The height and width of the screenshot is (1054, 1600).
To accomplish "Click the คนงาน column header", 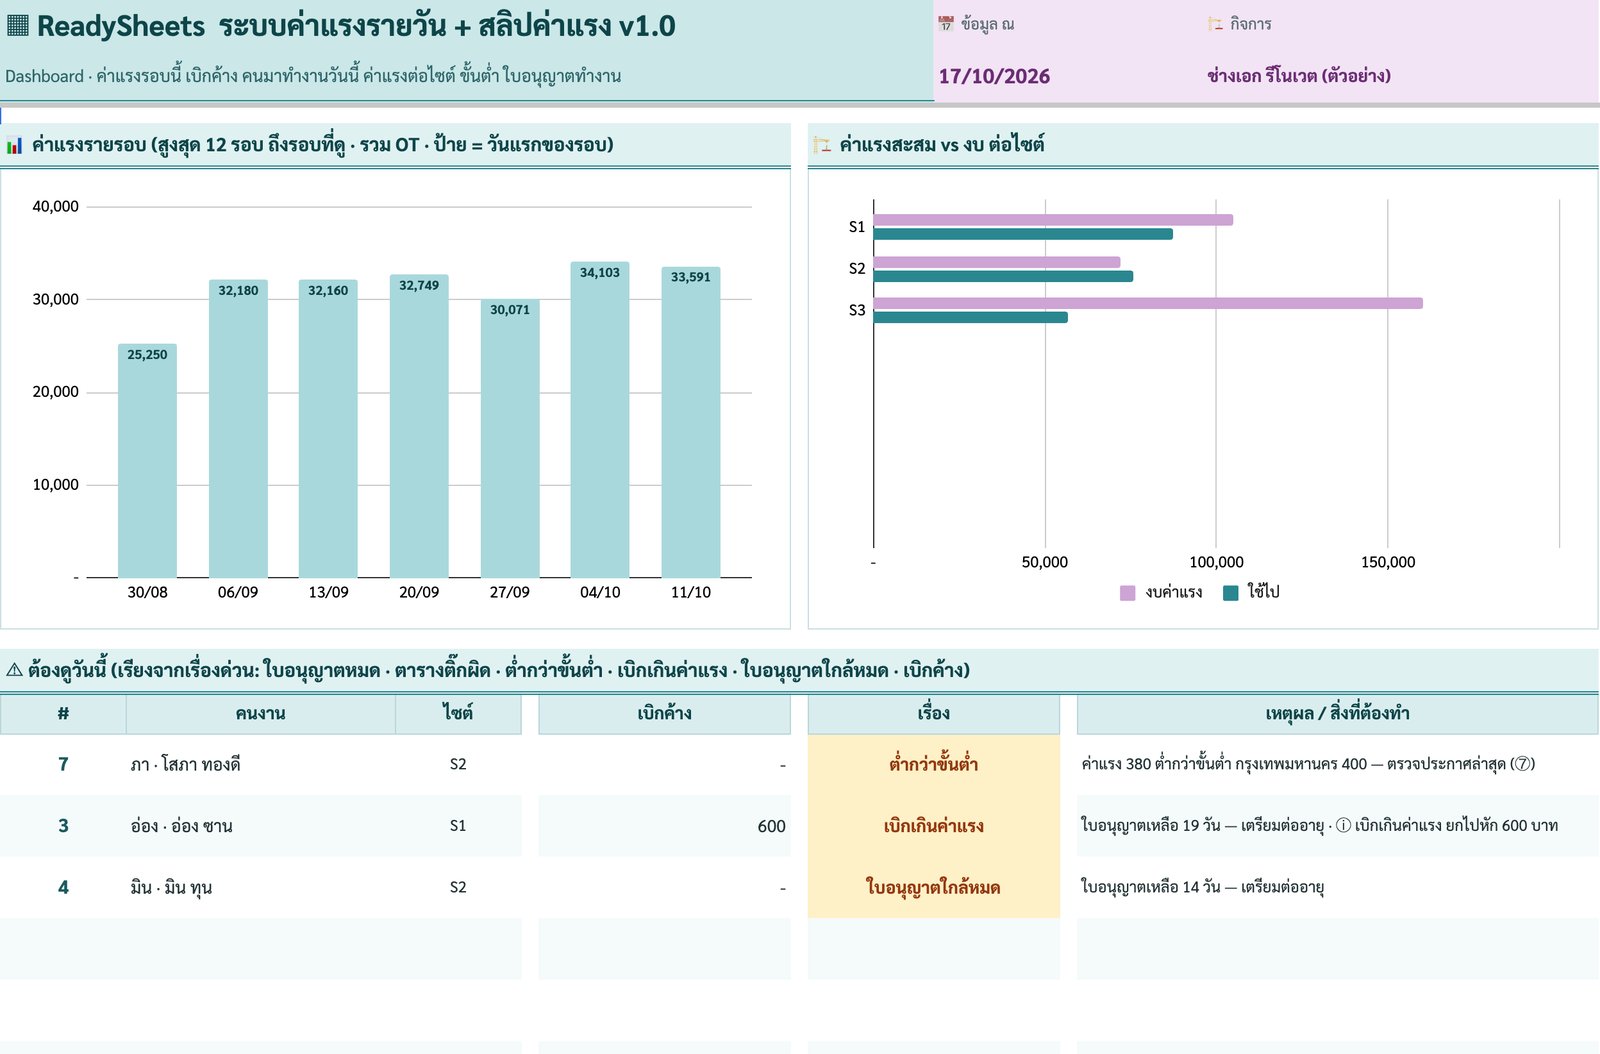I will point(261,714).
